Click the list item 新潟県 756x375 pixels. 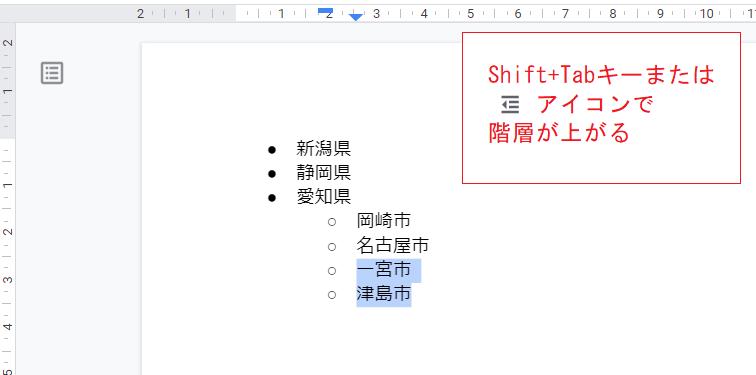pyautogui.click(x=324, y=148)
